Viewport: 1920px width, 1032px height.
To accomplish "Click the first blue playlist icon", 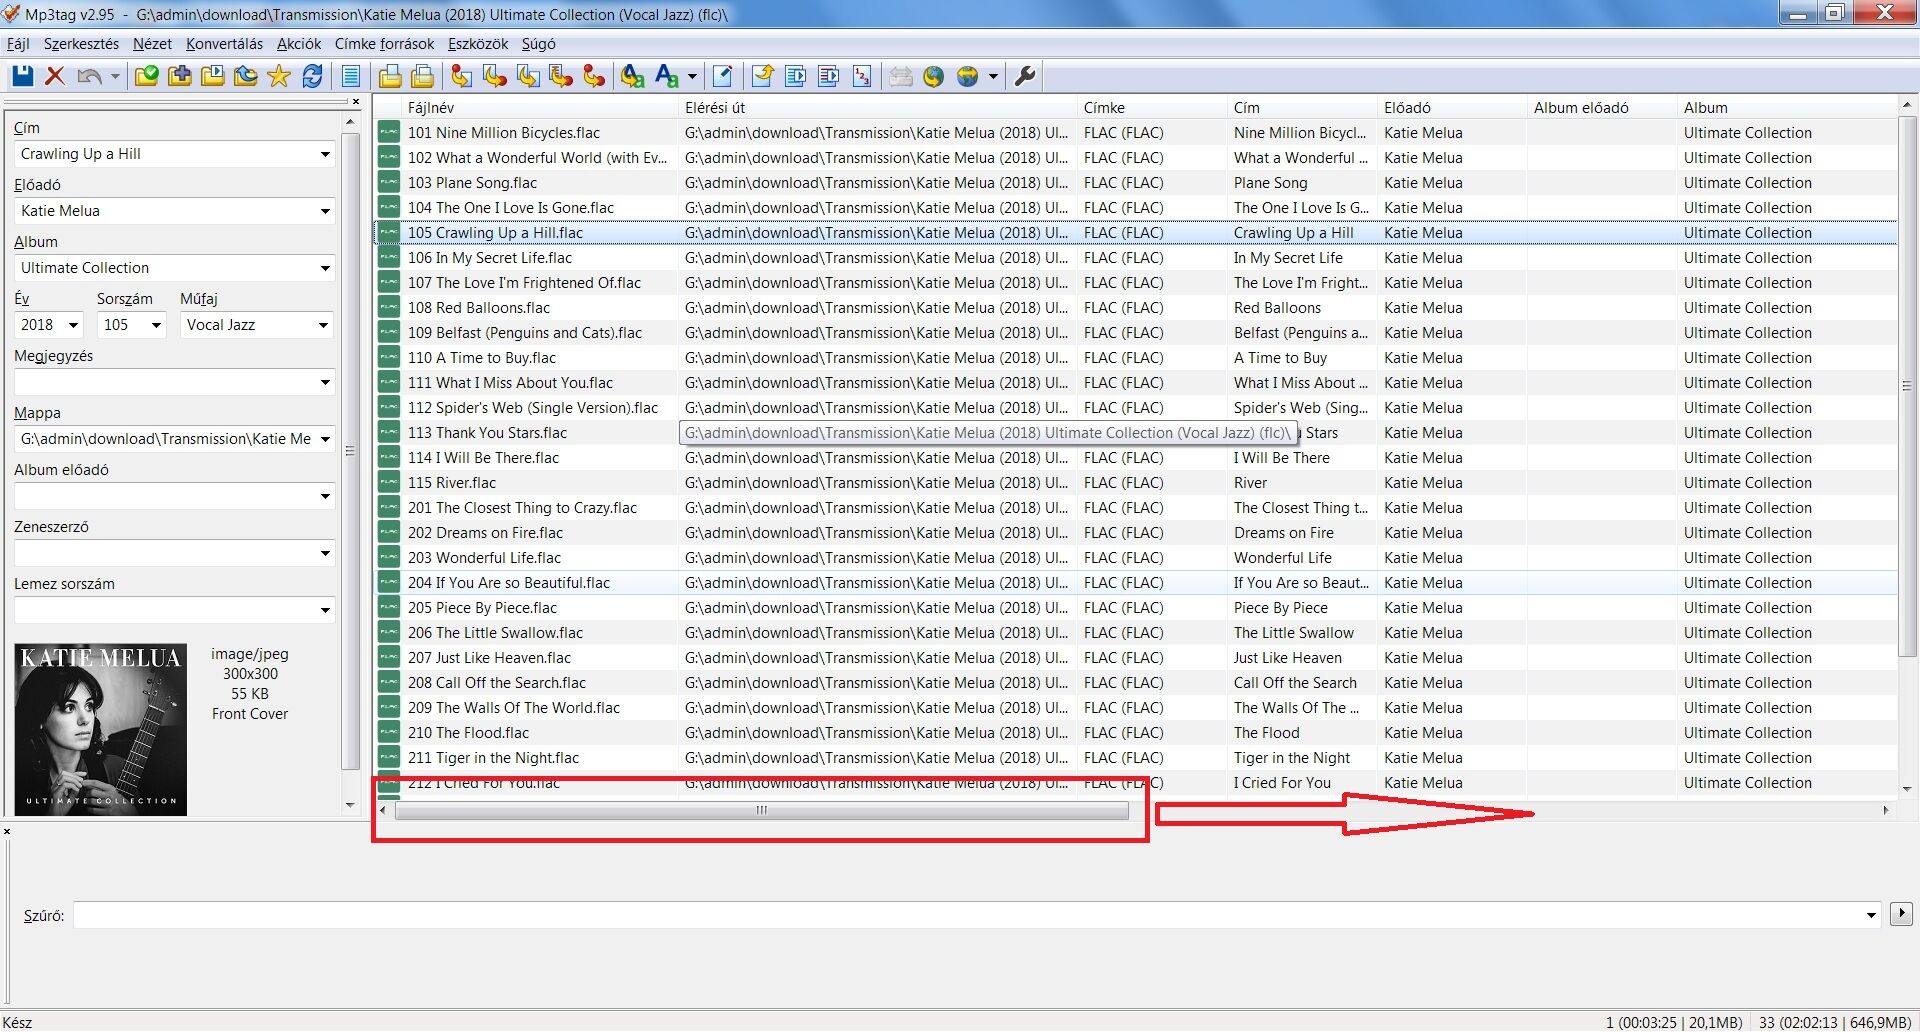I will coord(796,76).
